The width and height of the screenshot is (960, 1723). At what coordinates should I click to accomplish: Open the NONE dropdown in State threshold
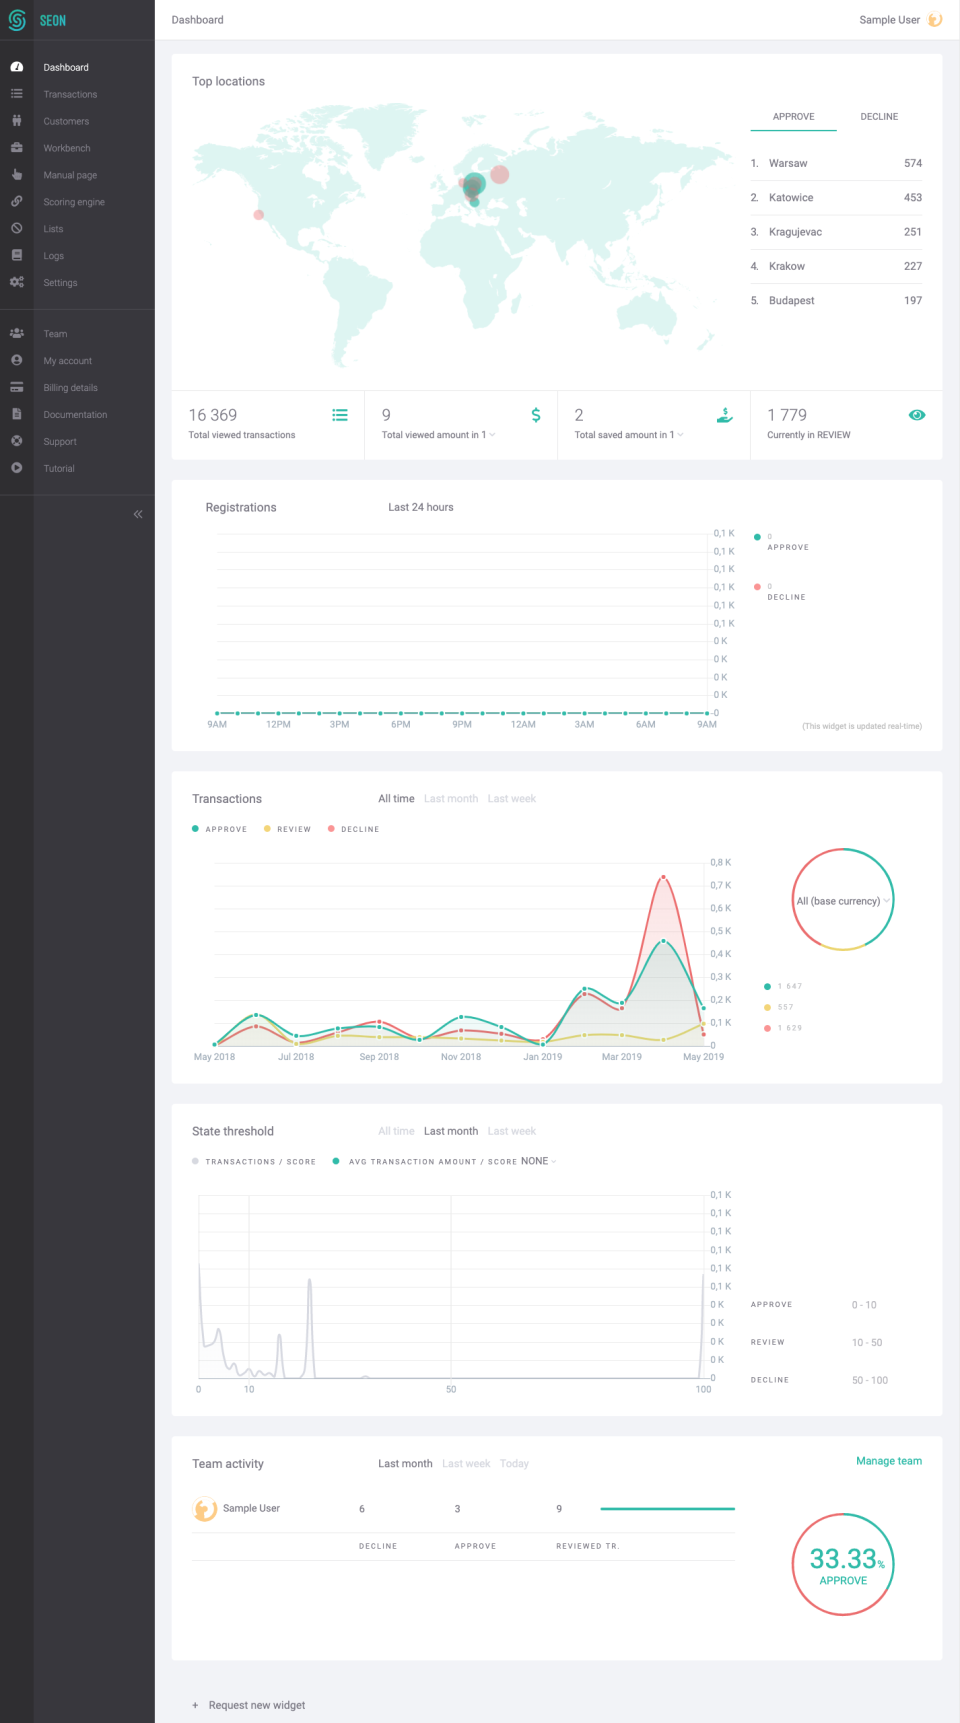coord(538,1161)
